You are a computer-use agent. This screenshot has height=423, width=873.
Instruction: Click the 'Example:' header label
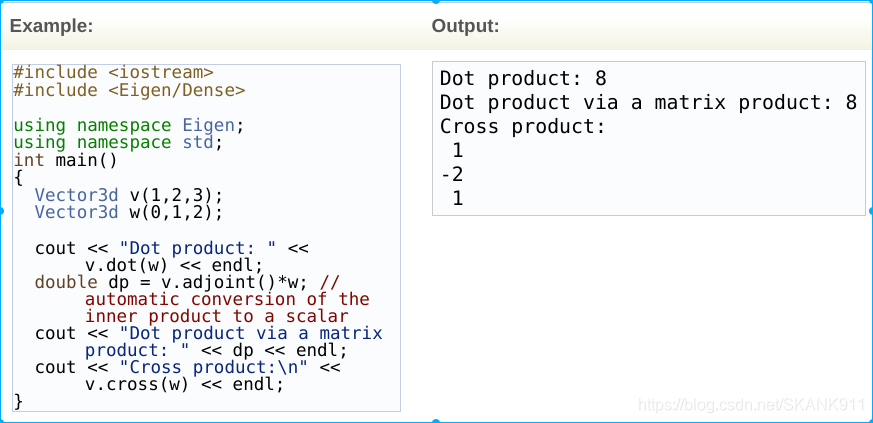pyautogui.click(x=51, y=26)
